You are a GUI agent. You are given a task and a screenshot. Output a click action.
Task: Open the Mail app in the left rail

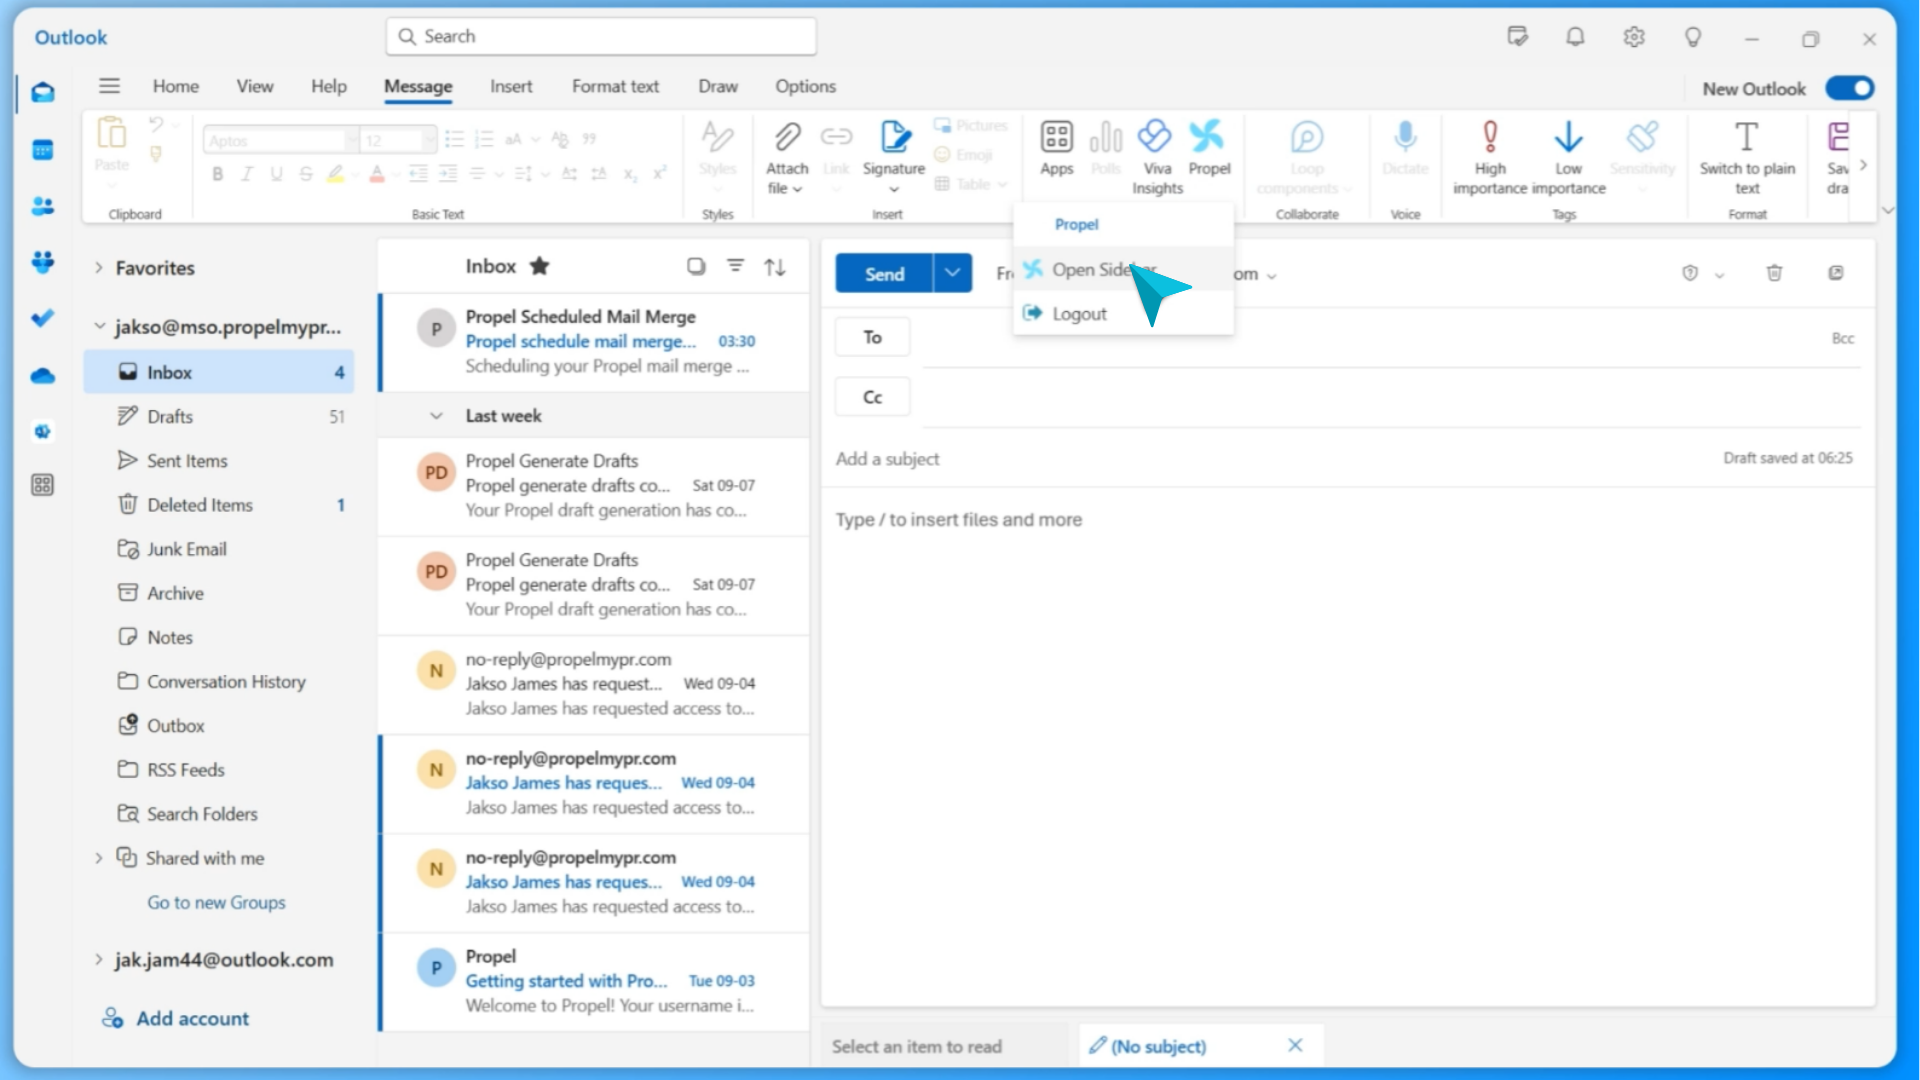42,93
